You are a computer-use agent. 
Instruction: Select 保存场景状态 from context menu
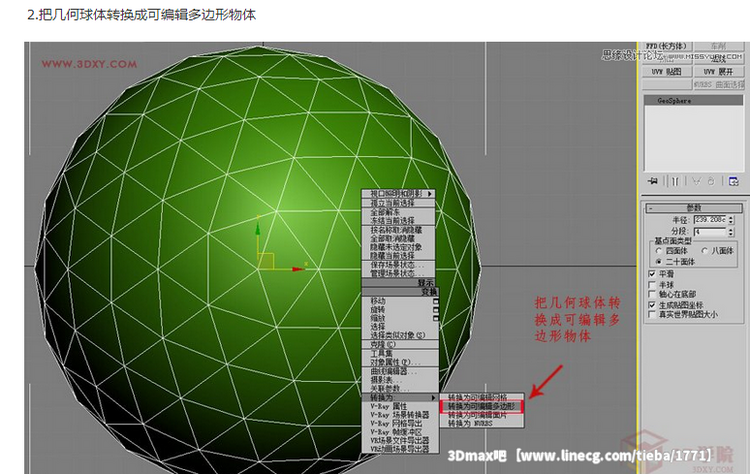(398, 265)
